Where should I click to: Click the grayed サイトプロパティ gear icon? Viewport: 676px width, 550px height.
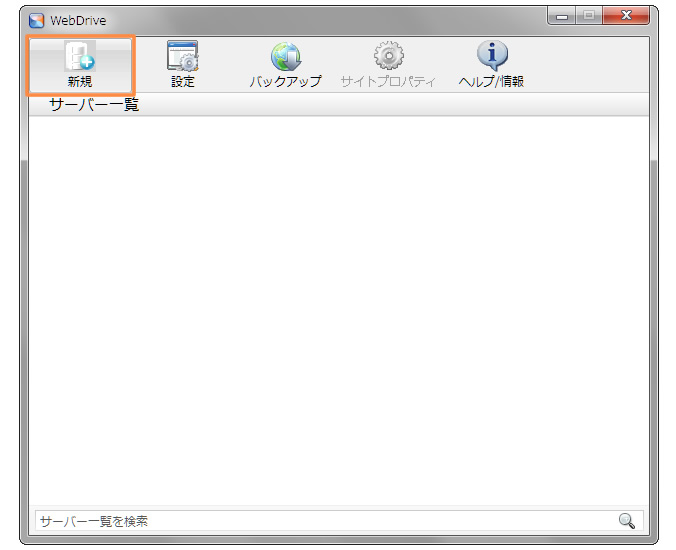pos(388,56)
